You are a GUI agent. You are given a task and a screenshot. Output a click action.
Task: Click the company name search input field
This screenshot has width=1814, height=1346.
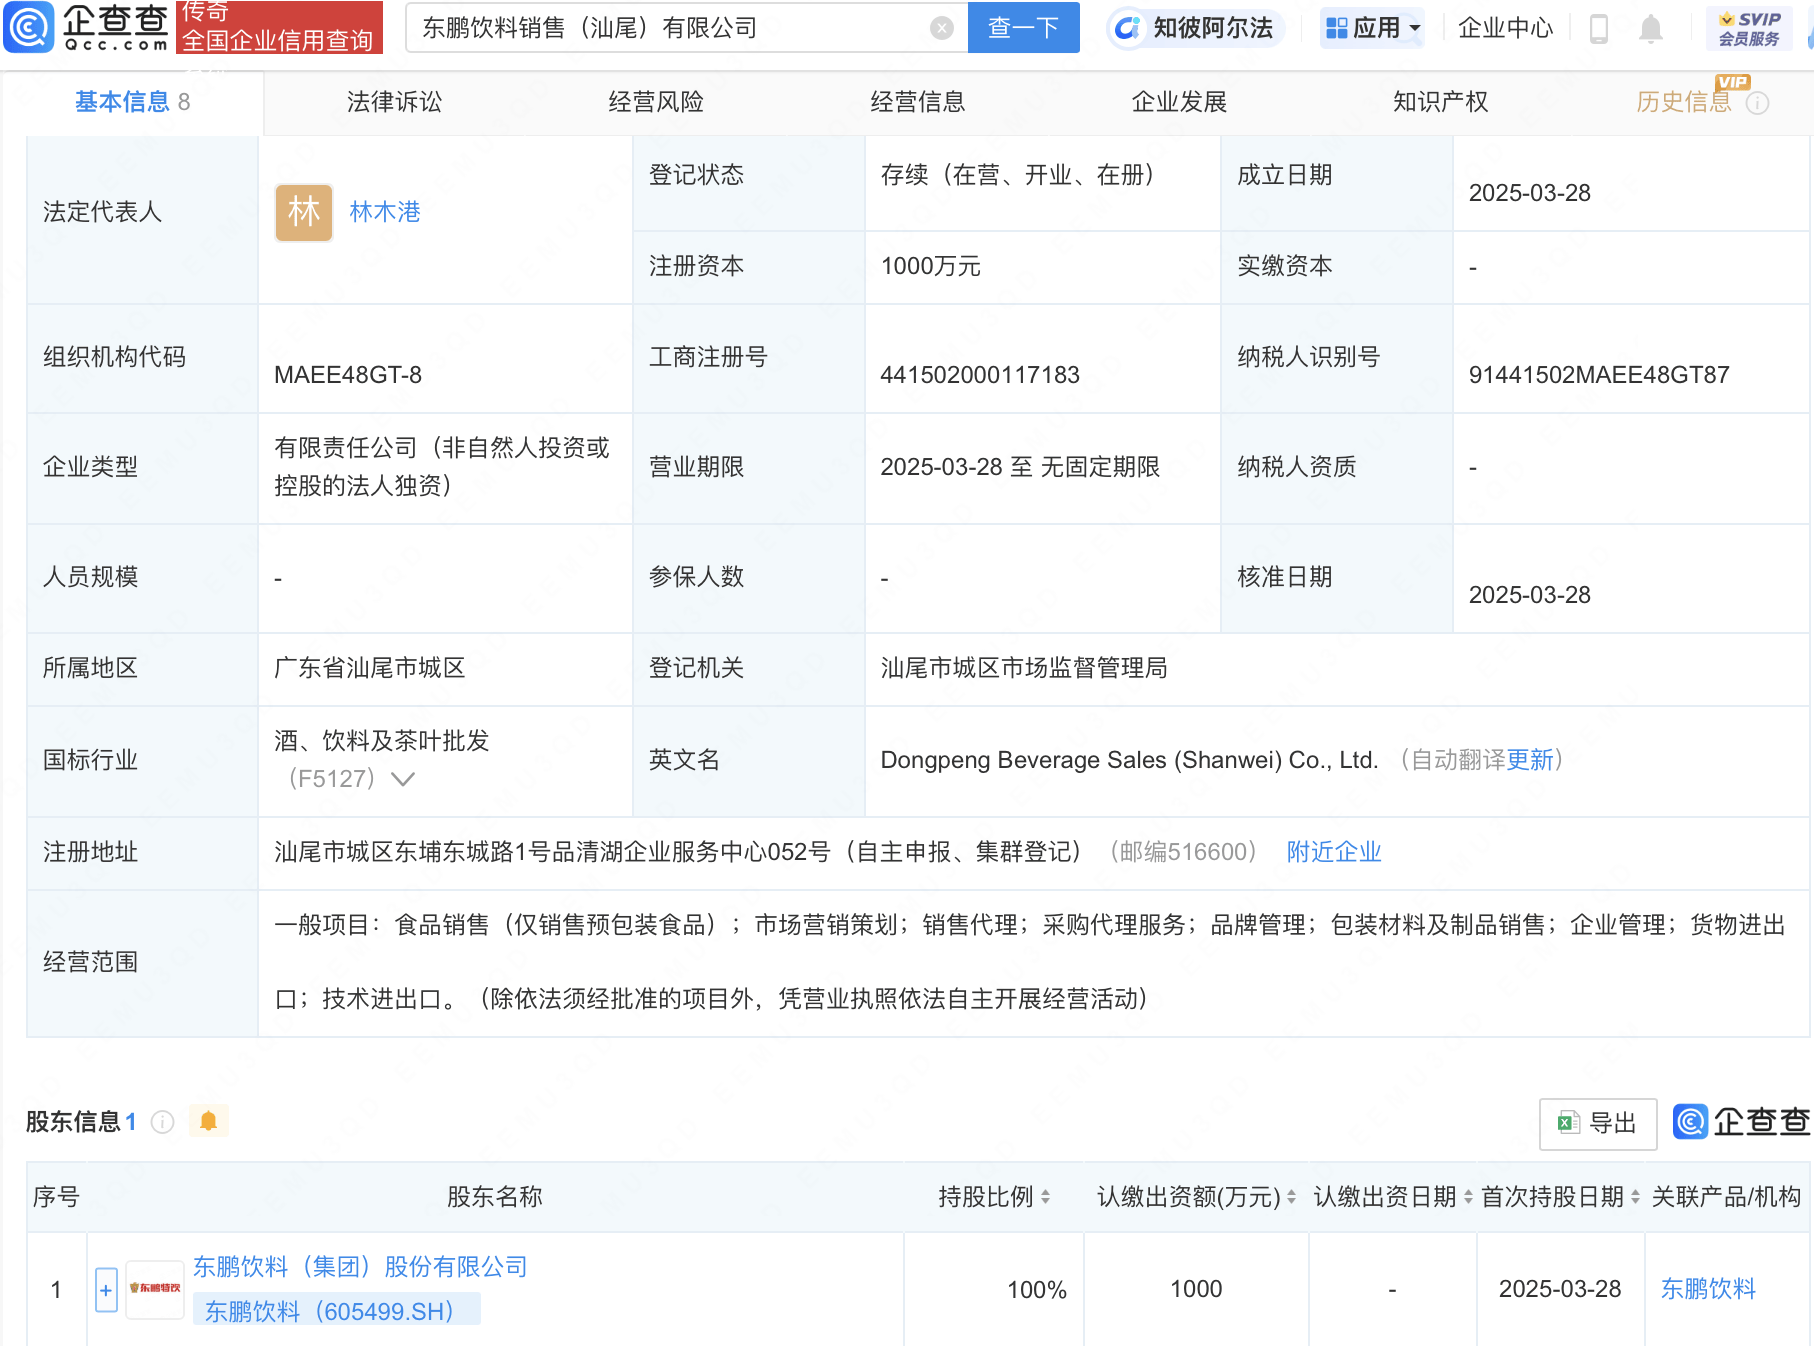[670, 28]
